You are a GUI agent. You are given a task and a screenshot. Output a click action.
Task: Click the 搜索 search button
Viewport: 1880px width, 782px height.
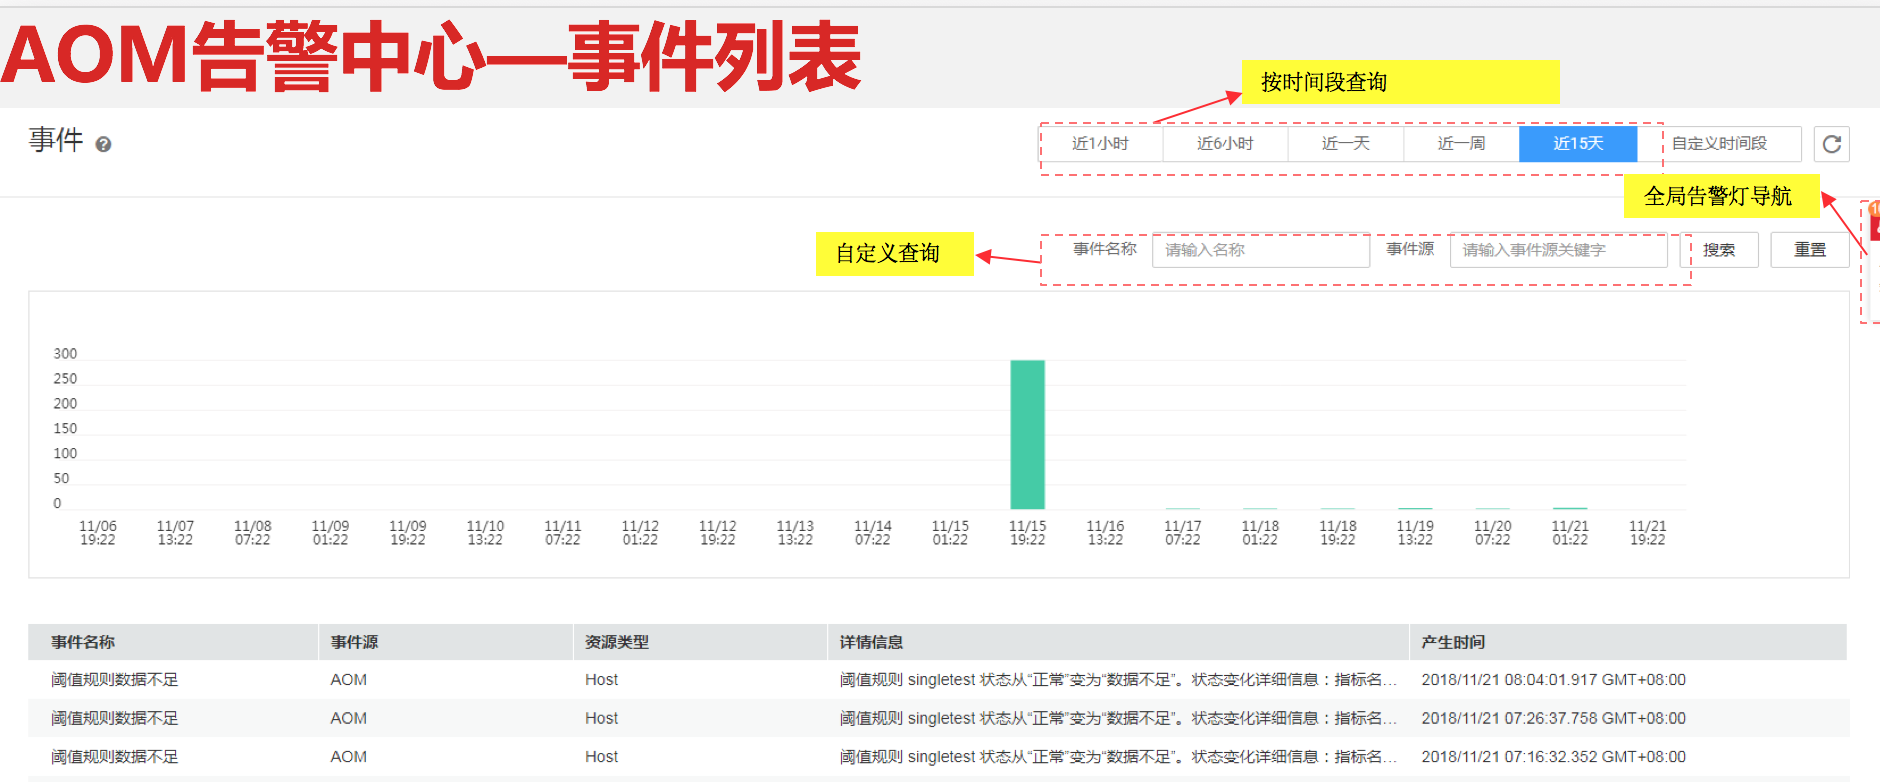(1719, 250)
